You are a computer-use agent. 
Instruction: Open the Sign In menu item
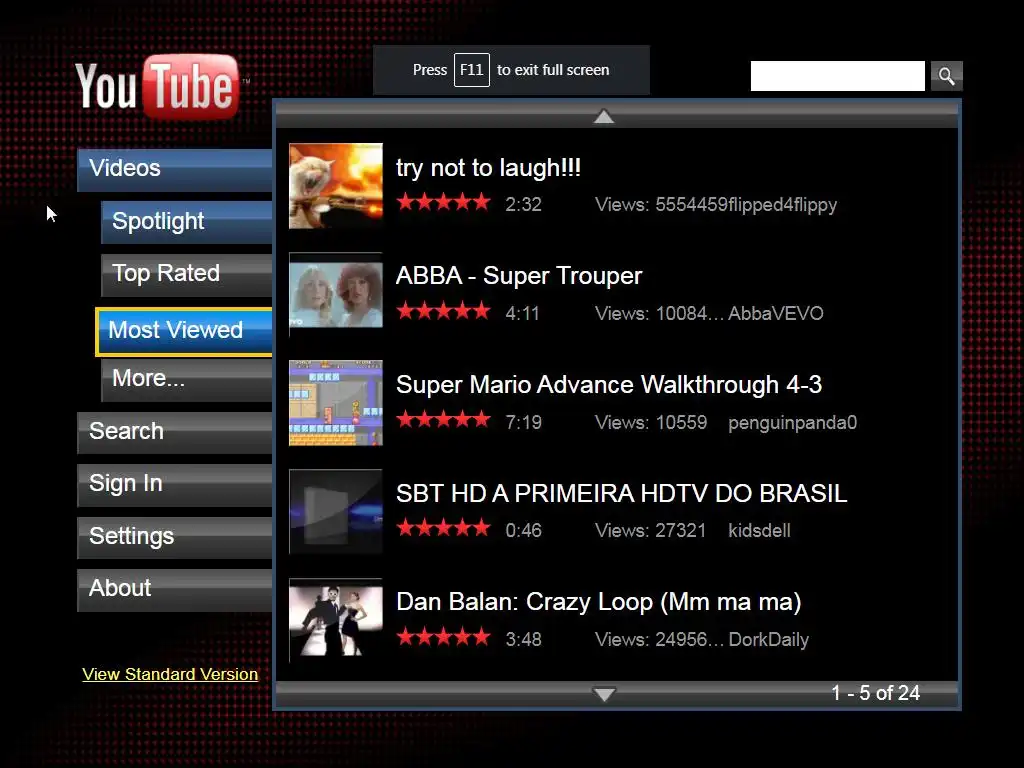pos(174,485)
